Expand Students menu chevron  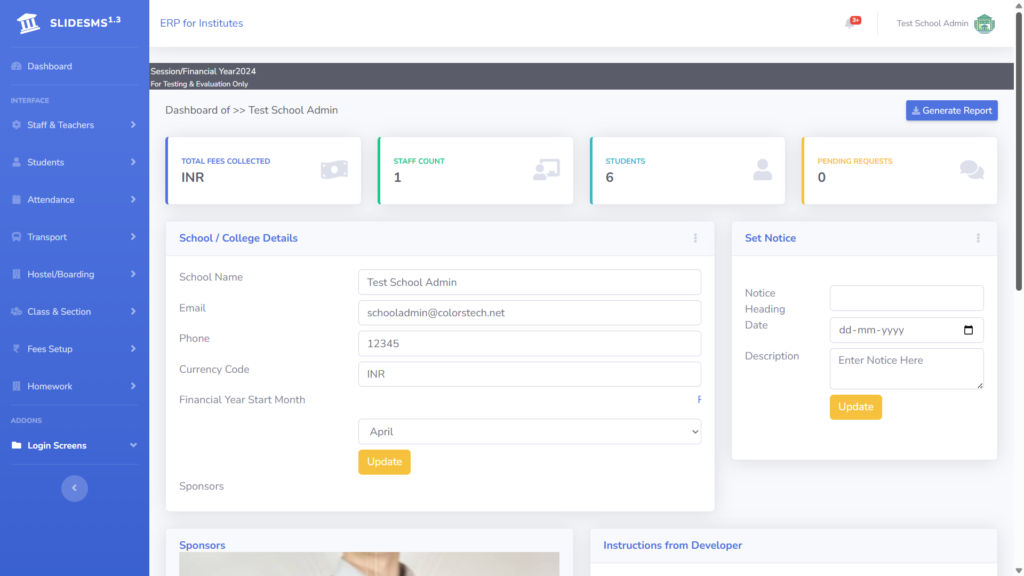click(133, 162)
